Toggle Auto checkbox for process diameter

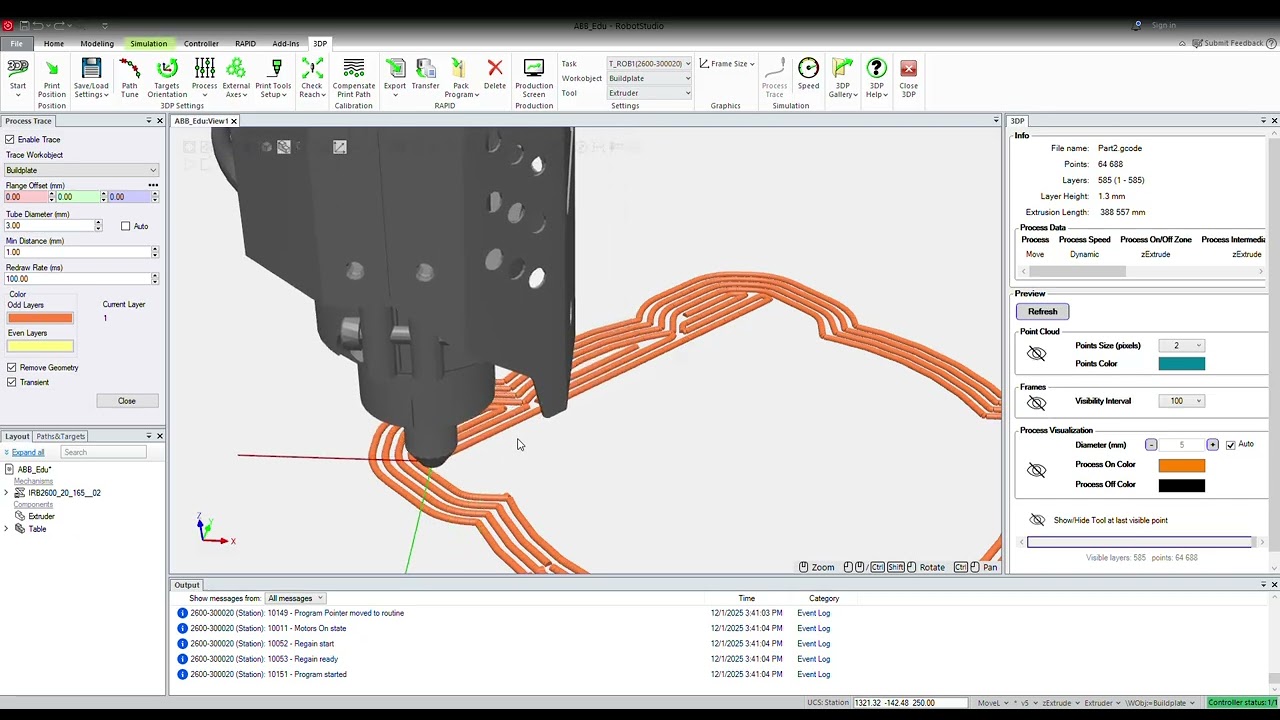tap(1230, 445)
